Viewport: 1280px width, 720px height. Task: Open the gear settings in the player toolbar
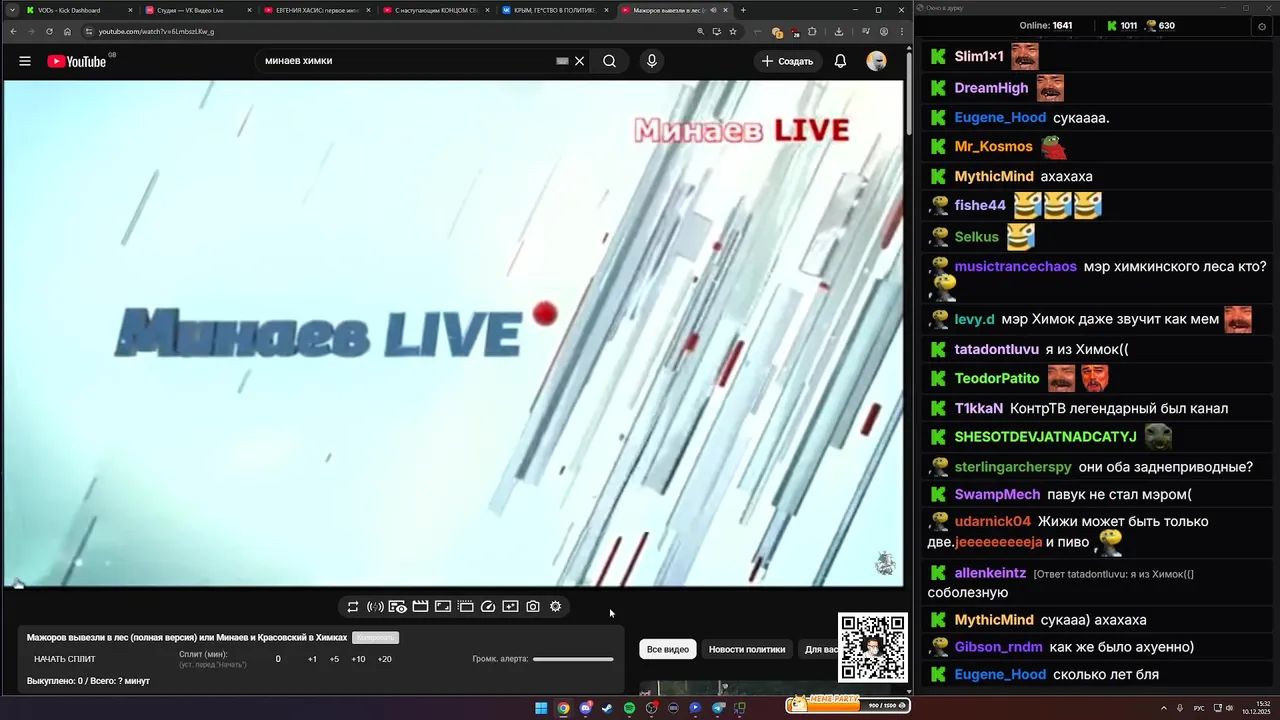(555, 606)
